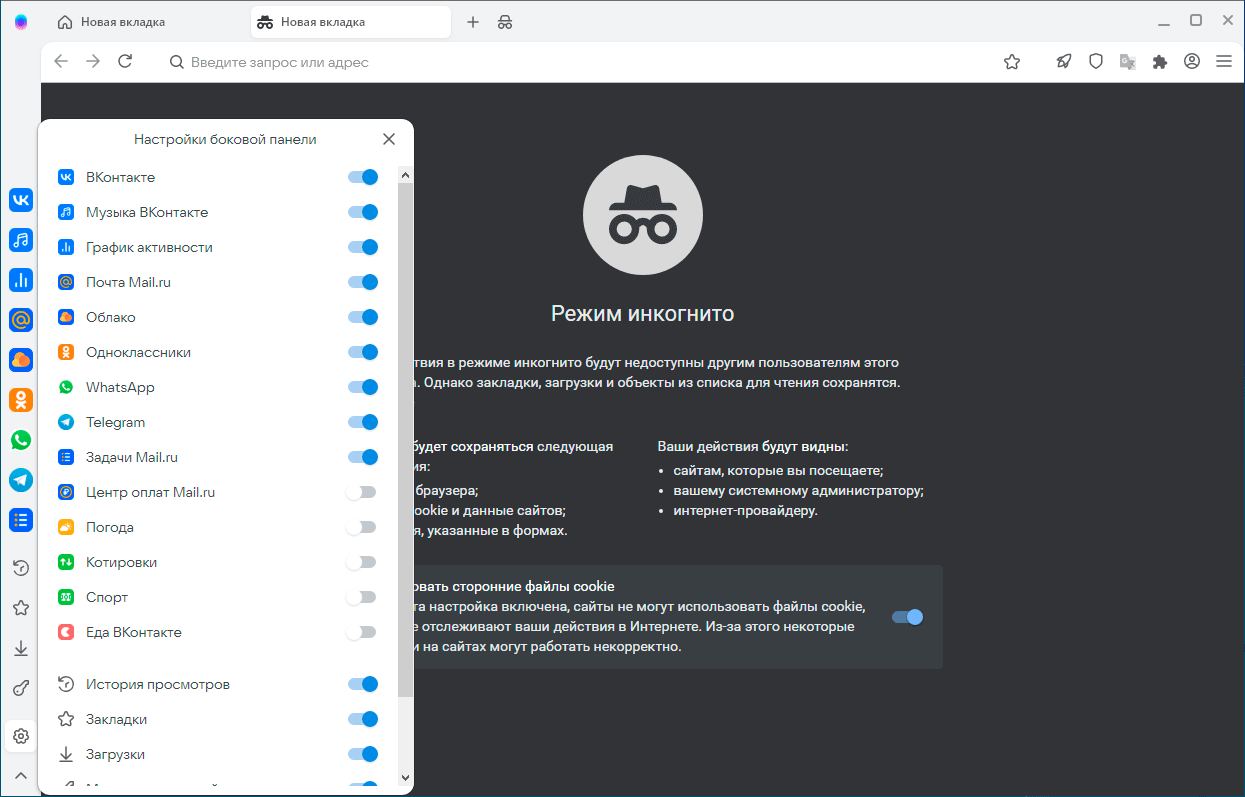Turn off WhatsApp switch
The width and height of the screenshot is (1245, 797).
pyautogui.click(x=363, y=387)
